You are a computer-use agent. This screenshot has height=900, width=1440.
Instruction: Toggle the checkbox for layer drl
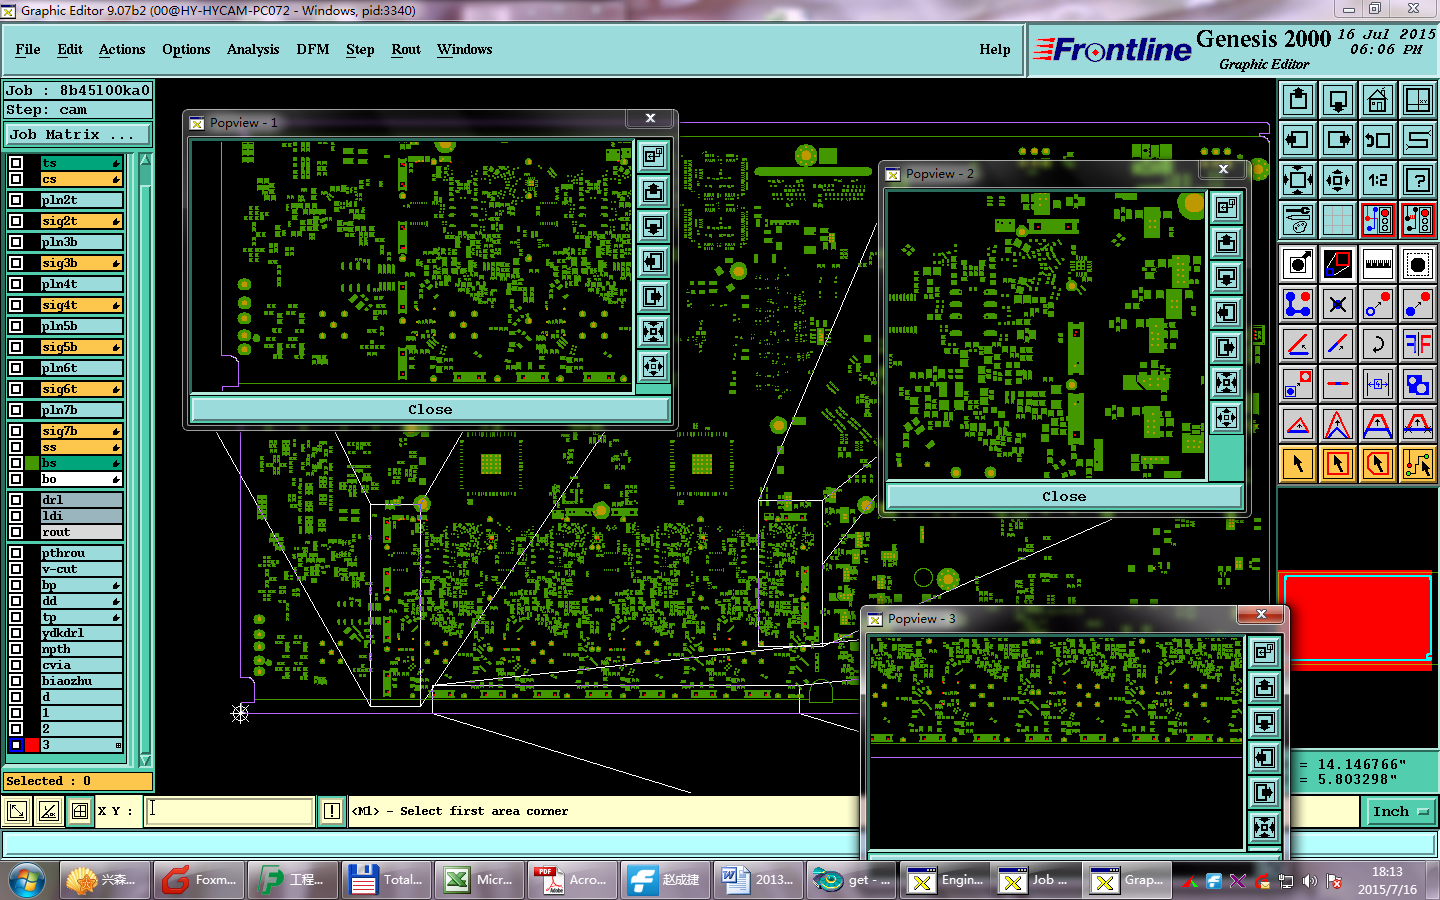(16, 500)
